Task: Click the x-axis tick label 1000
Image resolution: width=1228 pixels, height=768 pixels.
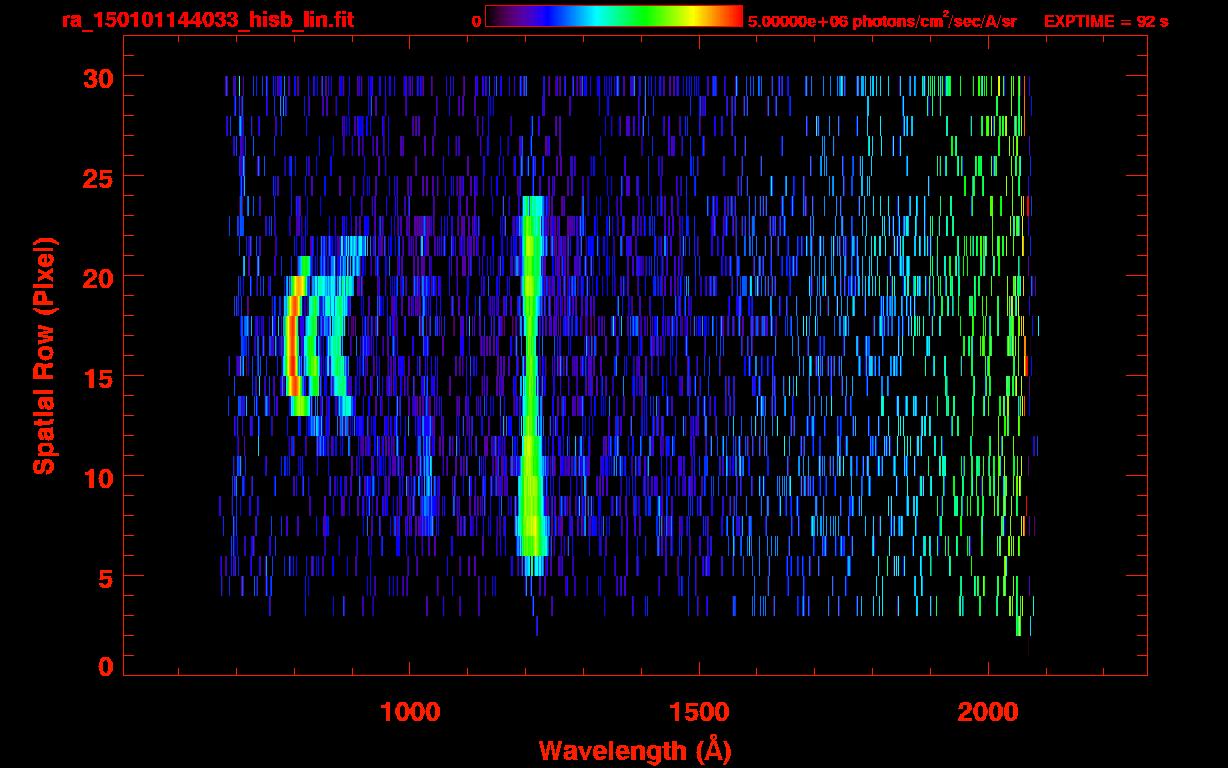Action: coord(410,712)
